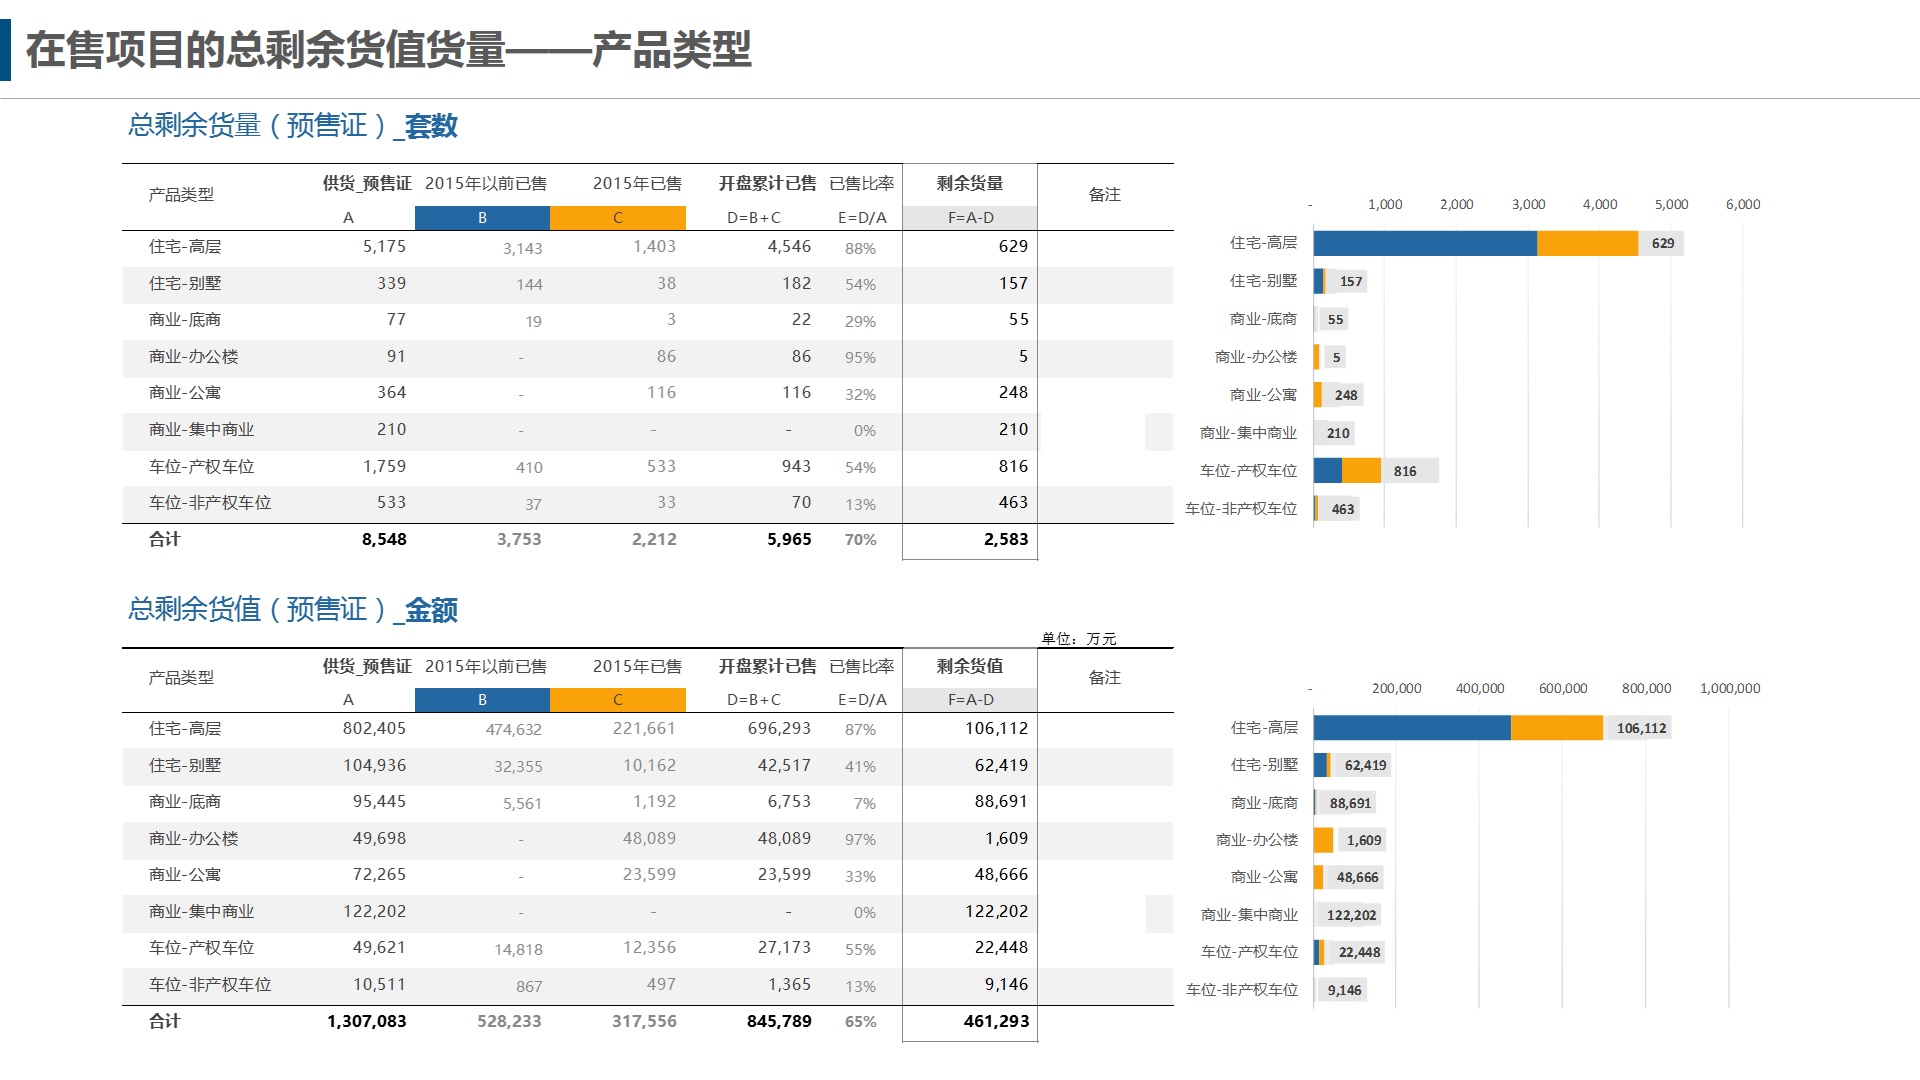Click the orange C header in amount table
Viewport: 1920px width, 1080px height.
coord(618,700)
